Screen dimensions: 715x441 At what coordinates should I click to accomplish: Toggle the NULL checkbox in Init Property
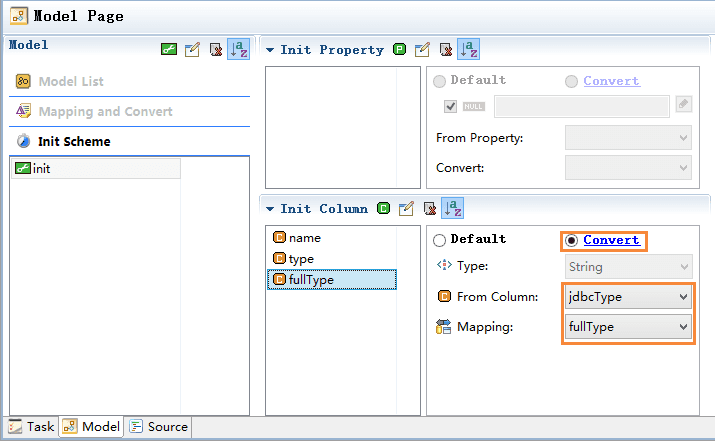pyautogui.click(x=451, y=106)
